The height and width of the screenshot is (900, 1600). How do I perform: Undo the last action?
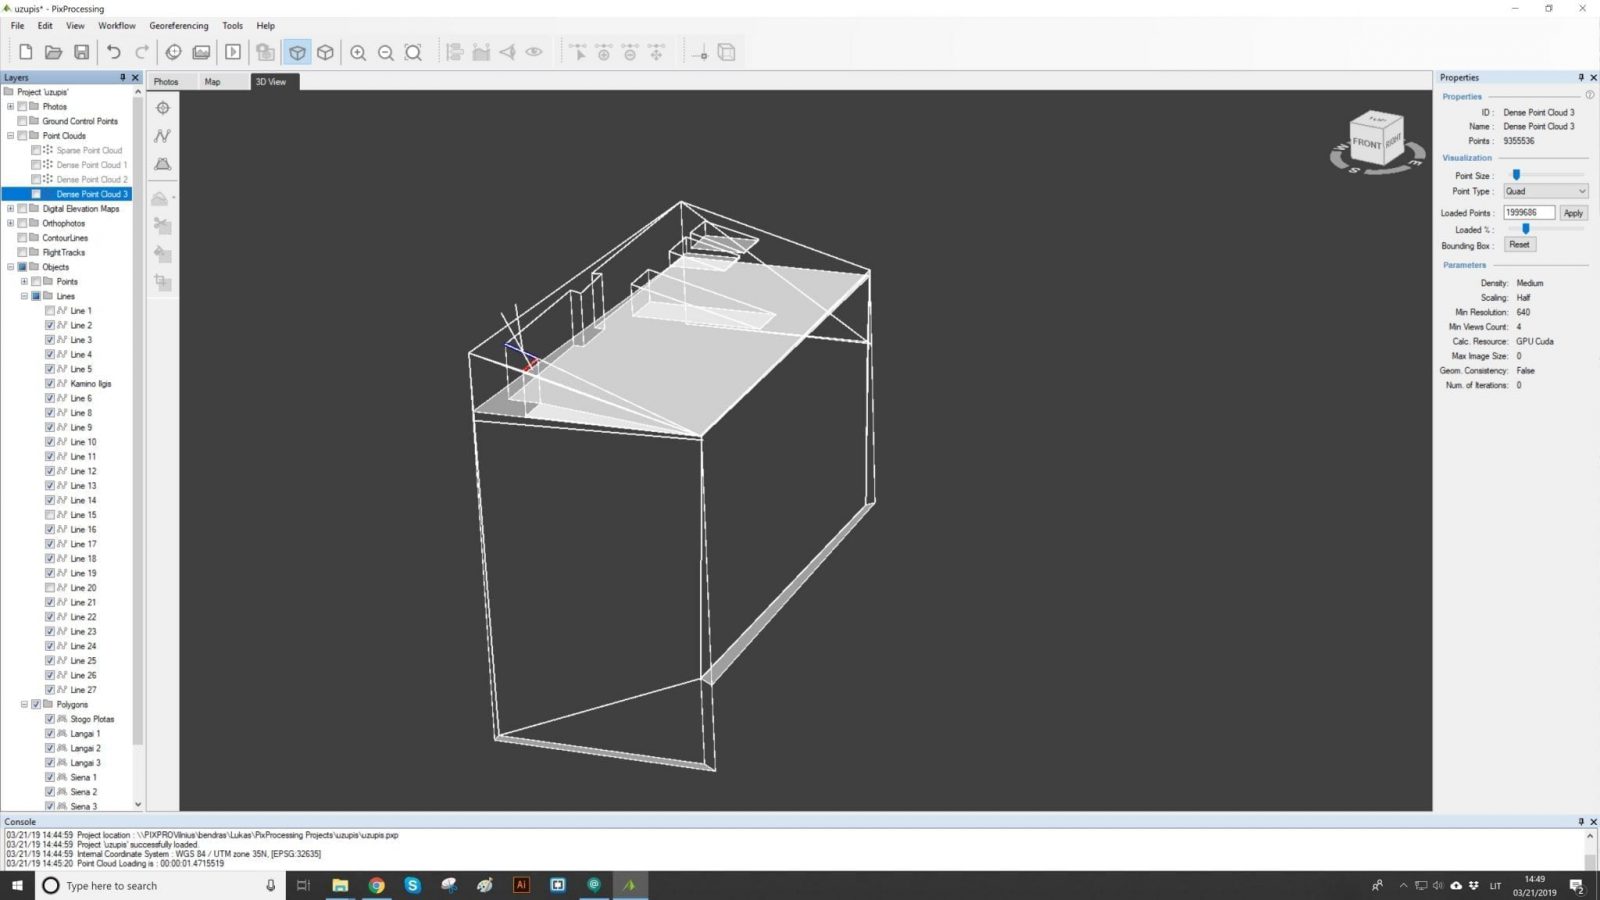point(113,52)
